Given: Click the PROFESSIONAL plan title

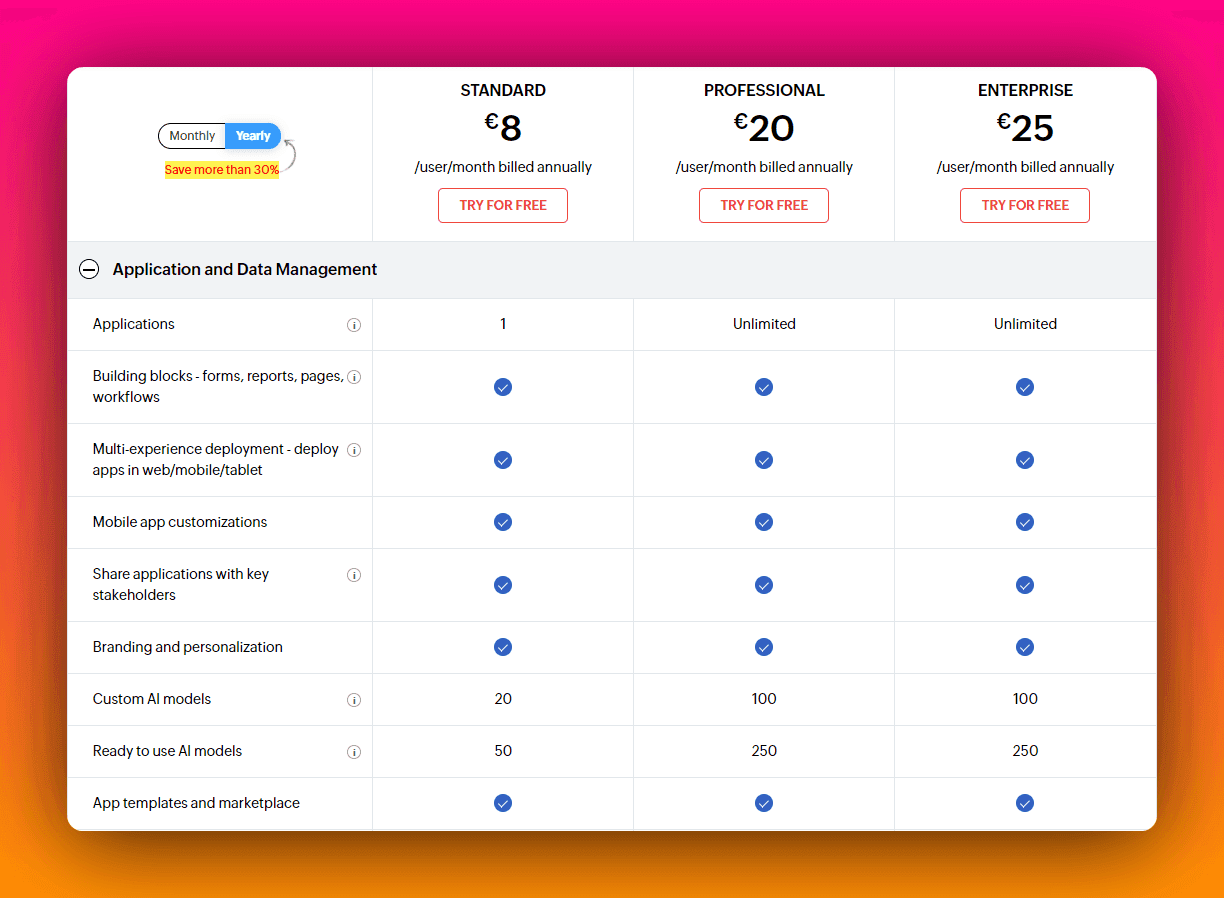Looking at the screenshot, I should 764,90.
